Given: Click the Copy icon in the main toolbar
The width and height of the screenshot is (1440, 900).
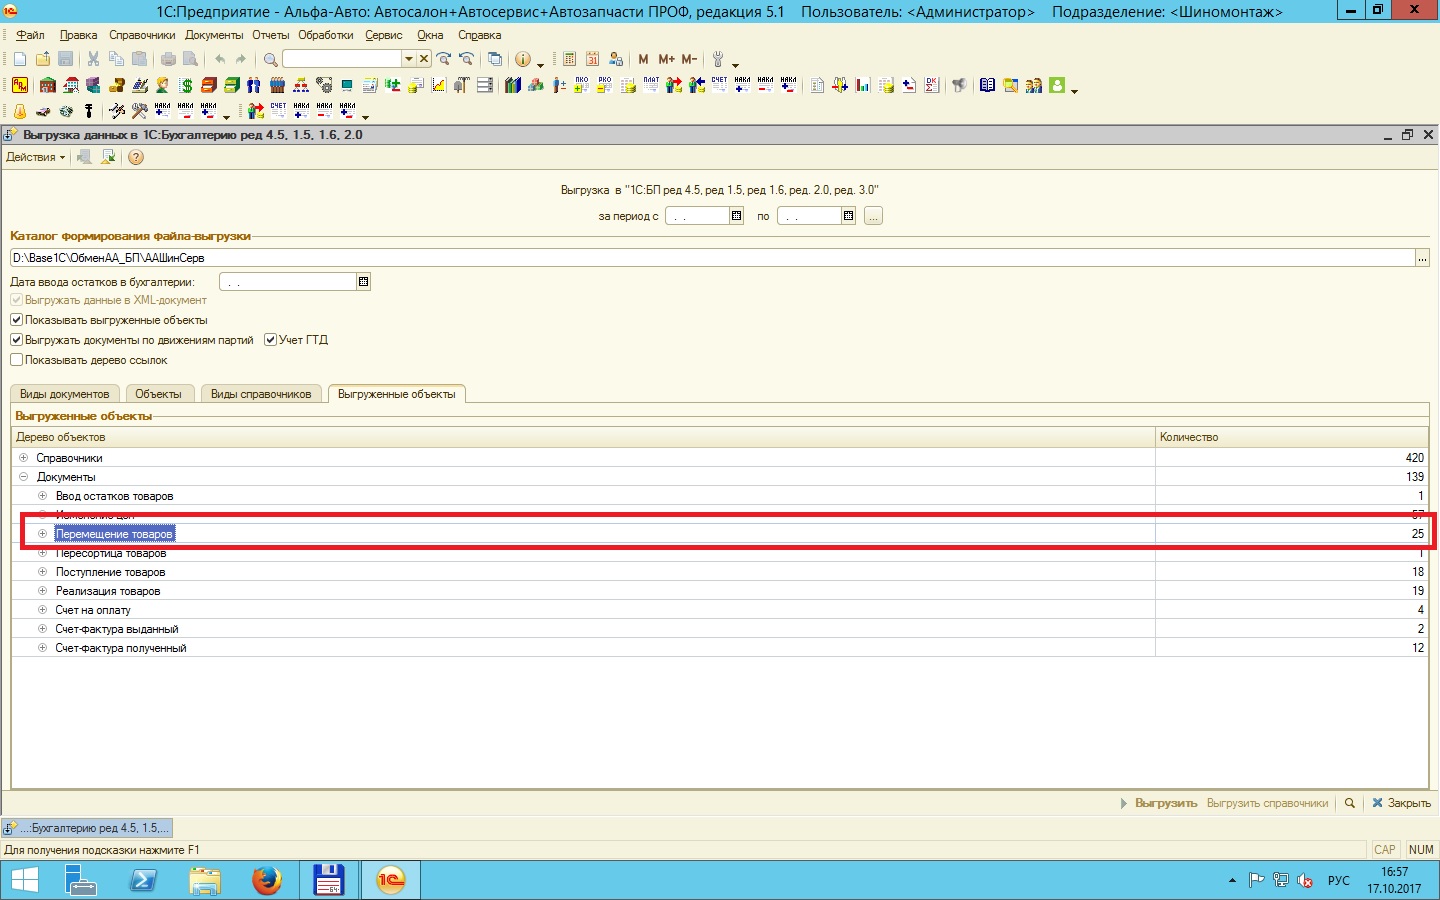Looking at the screenshot, I should (116, 59).
